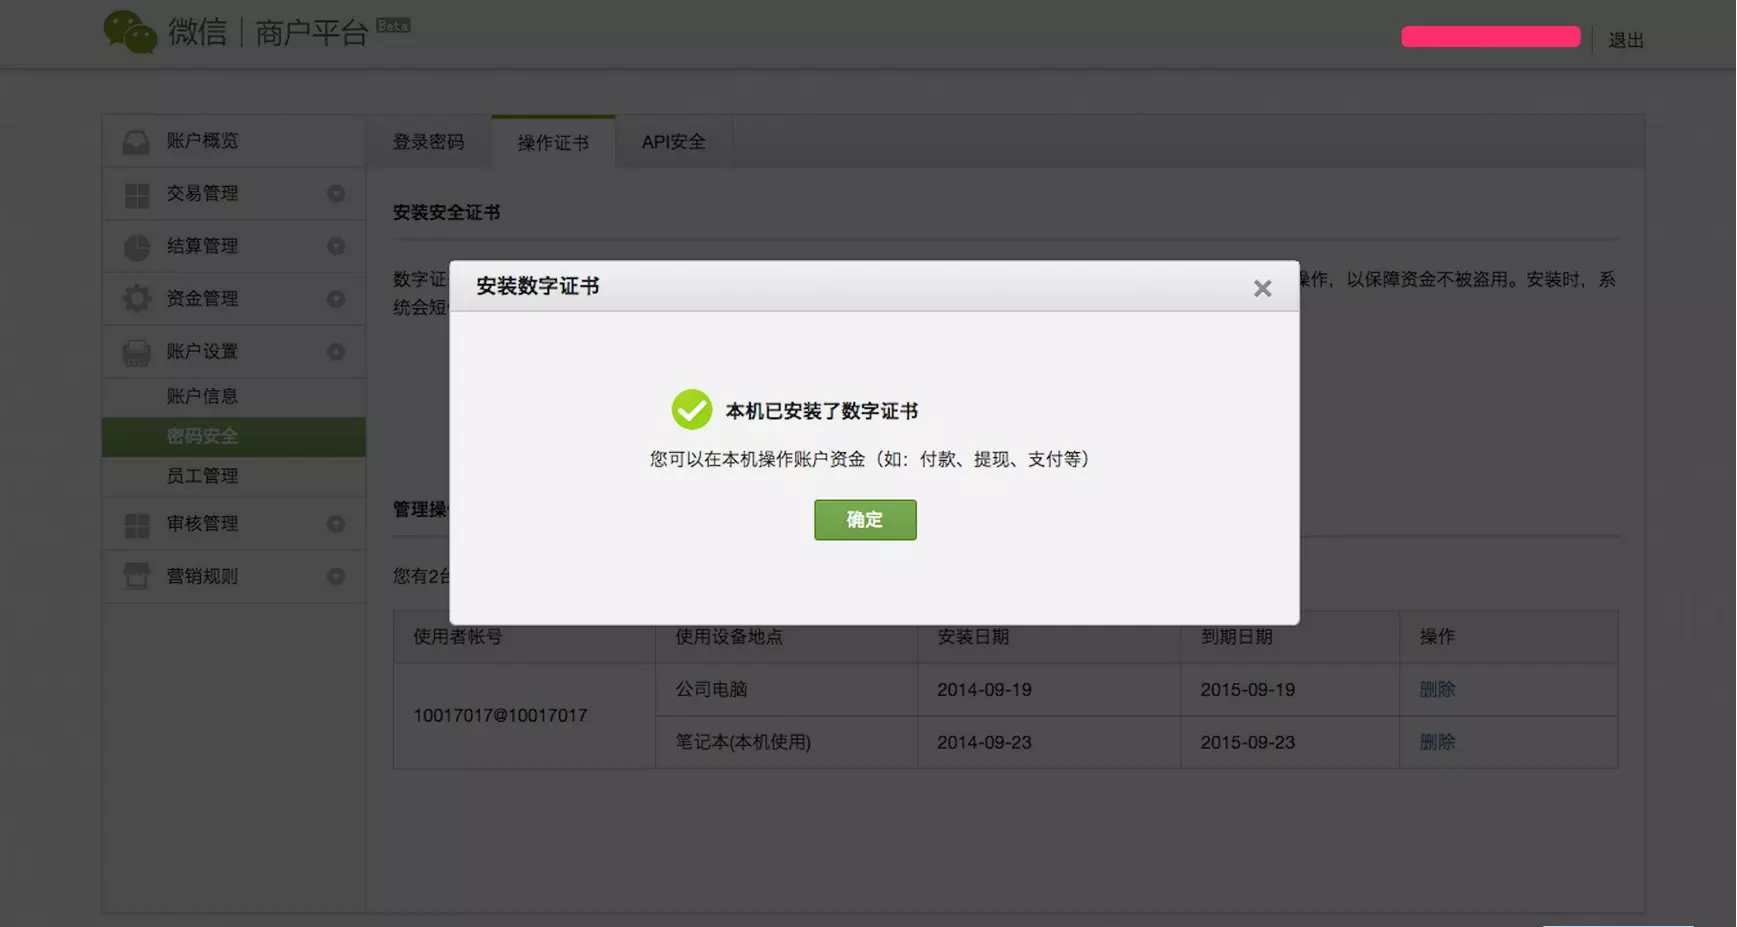Viewport: 1737px width, 927px height.
Task: Click install date 2014-09-23
Action: point(984,743)
